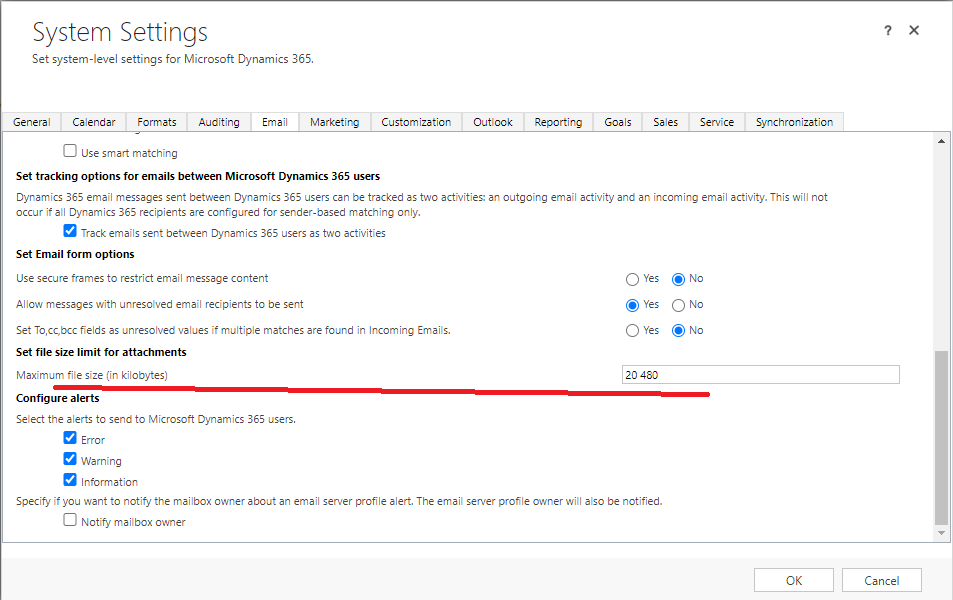Uncheck the Warning alert checkbox

70,458
